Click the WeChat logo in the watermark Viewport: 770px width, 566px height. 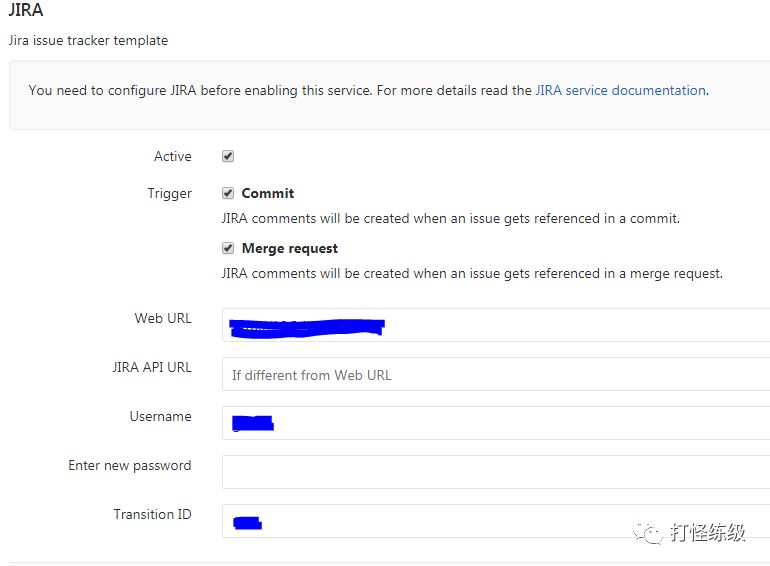click(x=648, y=533)
